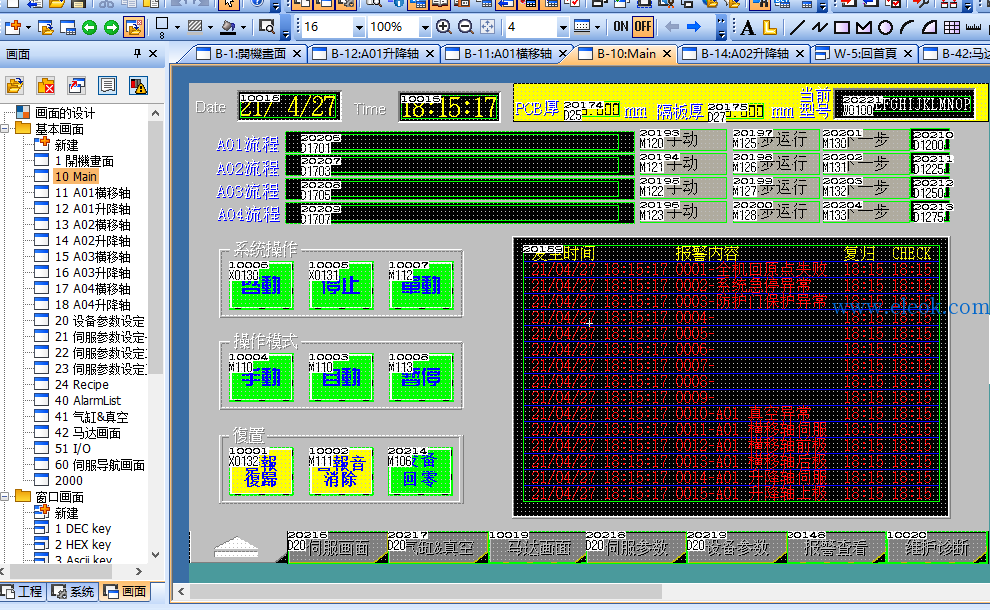This screenshot has width=990, height=610.
Task: Close the B-10:Main tab
Action: click(667, 54)
